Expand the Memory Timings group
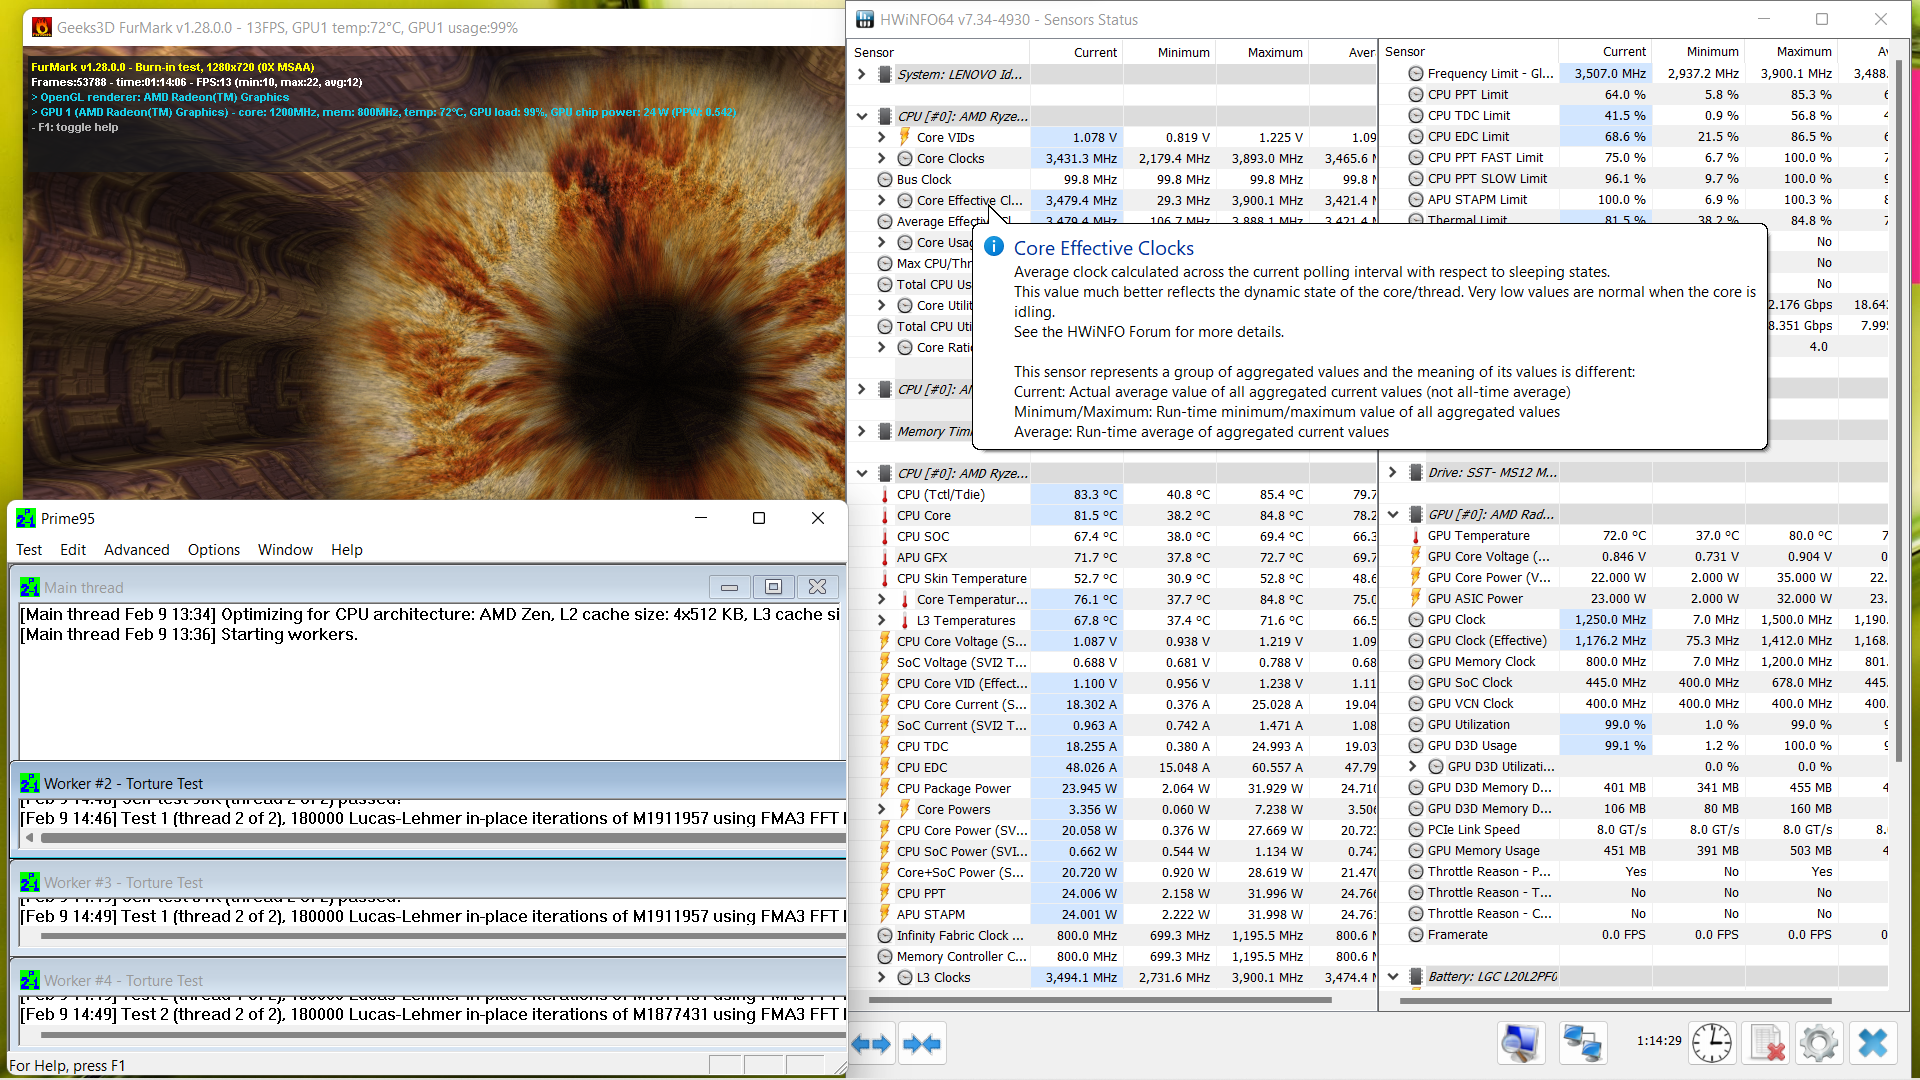1920x1080 pixels. point(862,431)
